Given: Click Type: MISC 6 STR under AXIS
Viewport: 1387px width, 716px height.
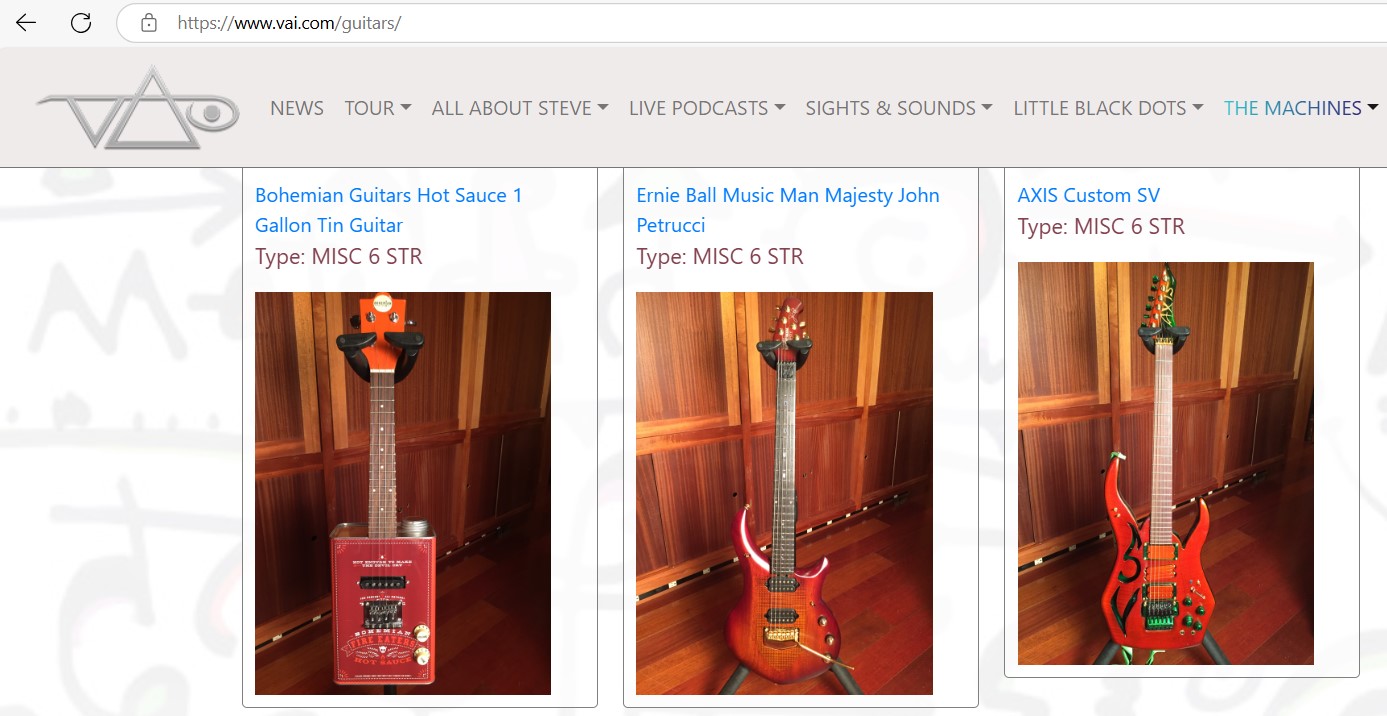Looking at the screenshot, I should (1101, 227).
